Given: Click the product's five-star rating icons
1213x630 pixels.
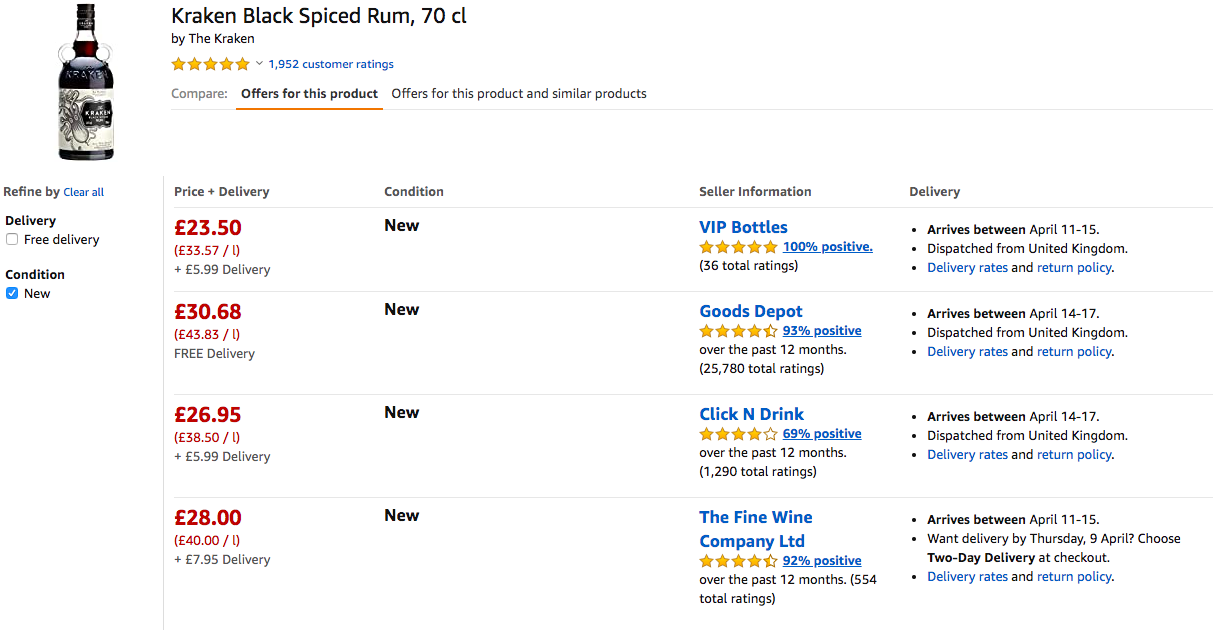Looking at the screenshot, I should point(210,64).
